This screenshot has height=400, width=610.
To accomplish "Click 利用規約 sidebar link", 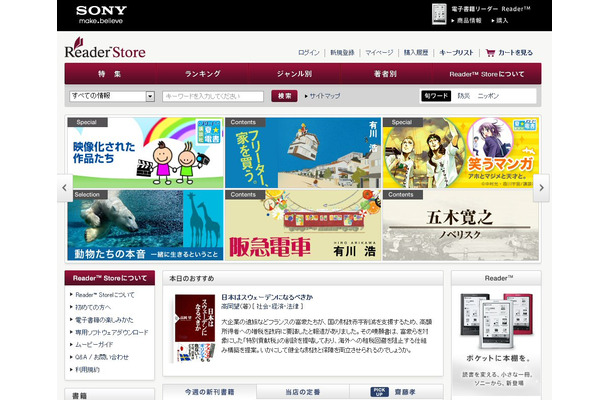I will pyautogui.click(x=88, y=370).
